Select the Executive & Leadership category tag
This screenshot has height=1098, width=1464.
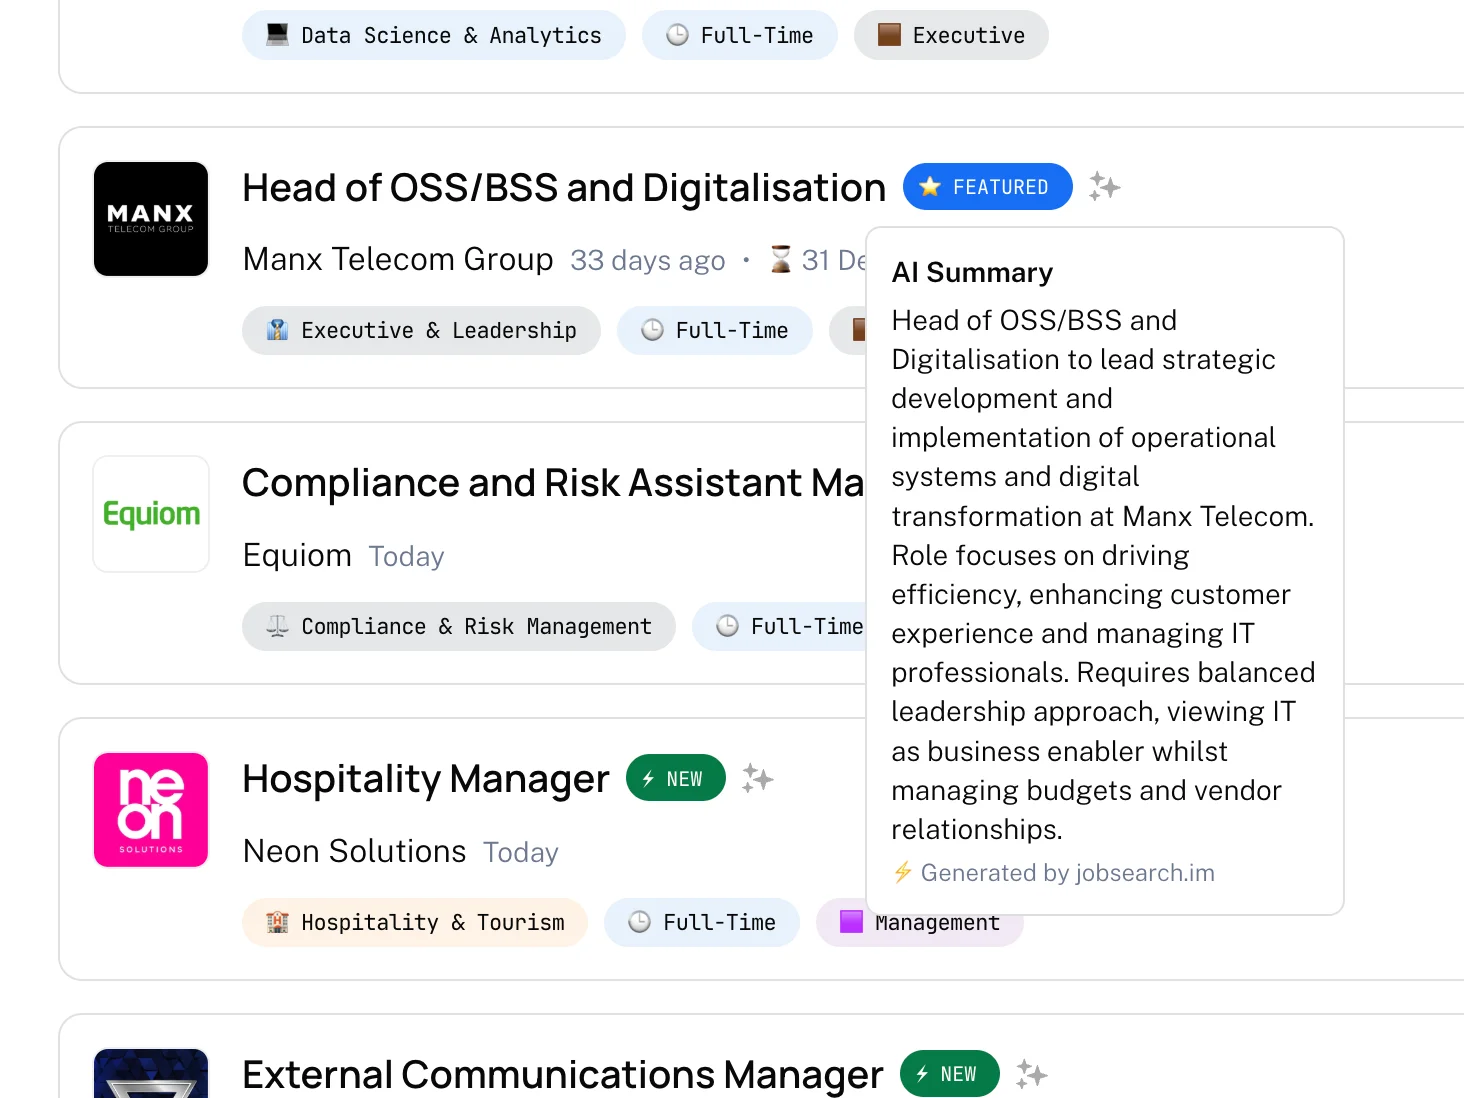421,331
